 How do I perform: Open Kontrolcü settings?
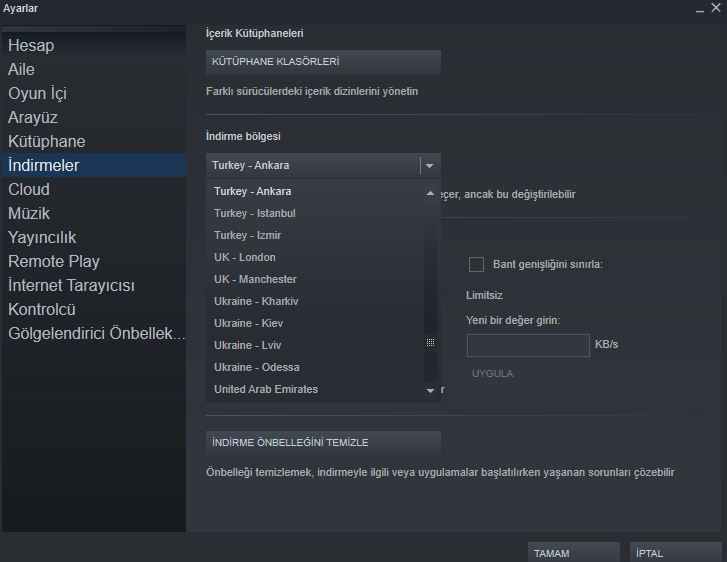(x=94, y=309)
